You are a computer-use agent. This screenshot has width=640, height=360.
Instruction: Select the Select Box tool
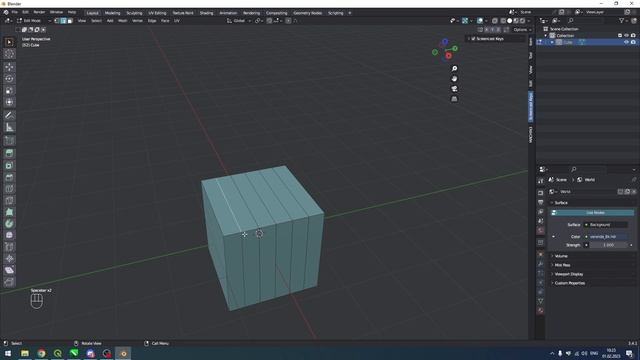pyautogui.click(x=9, y=42)
